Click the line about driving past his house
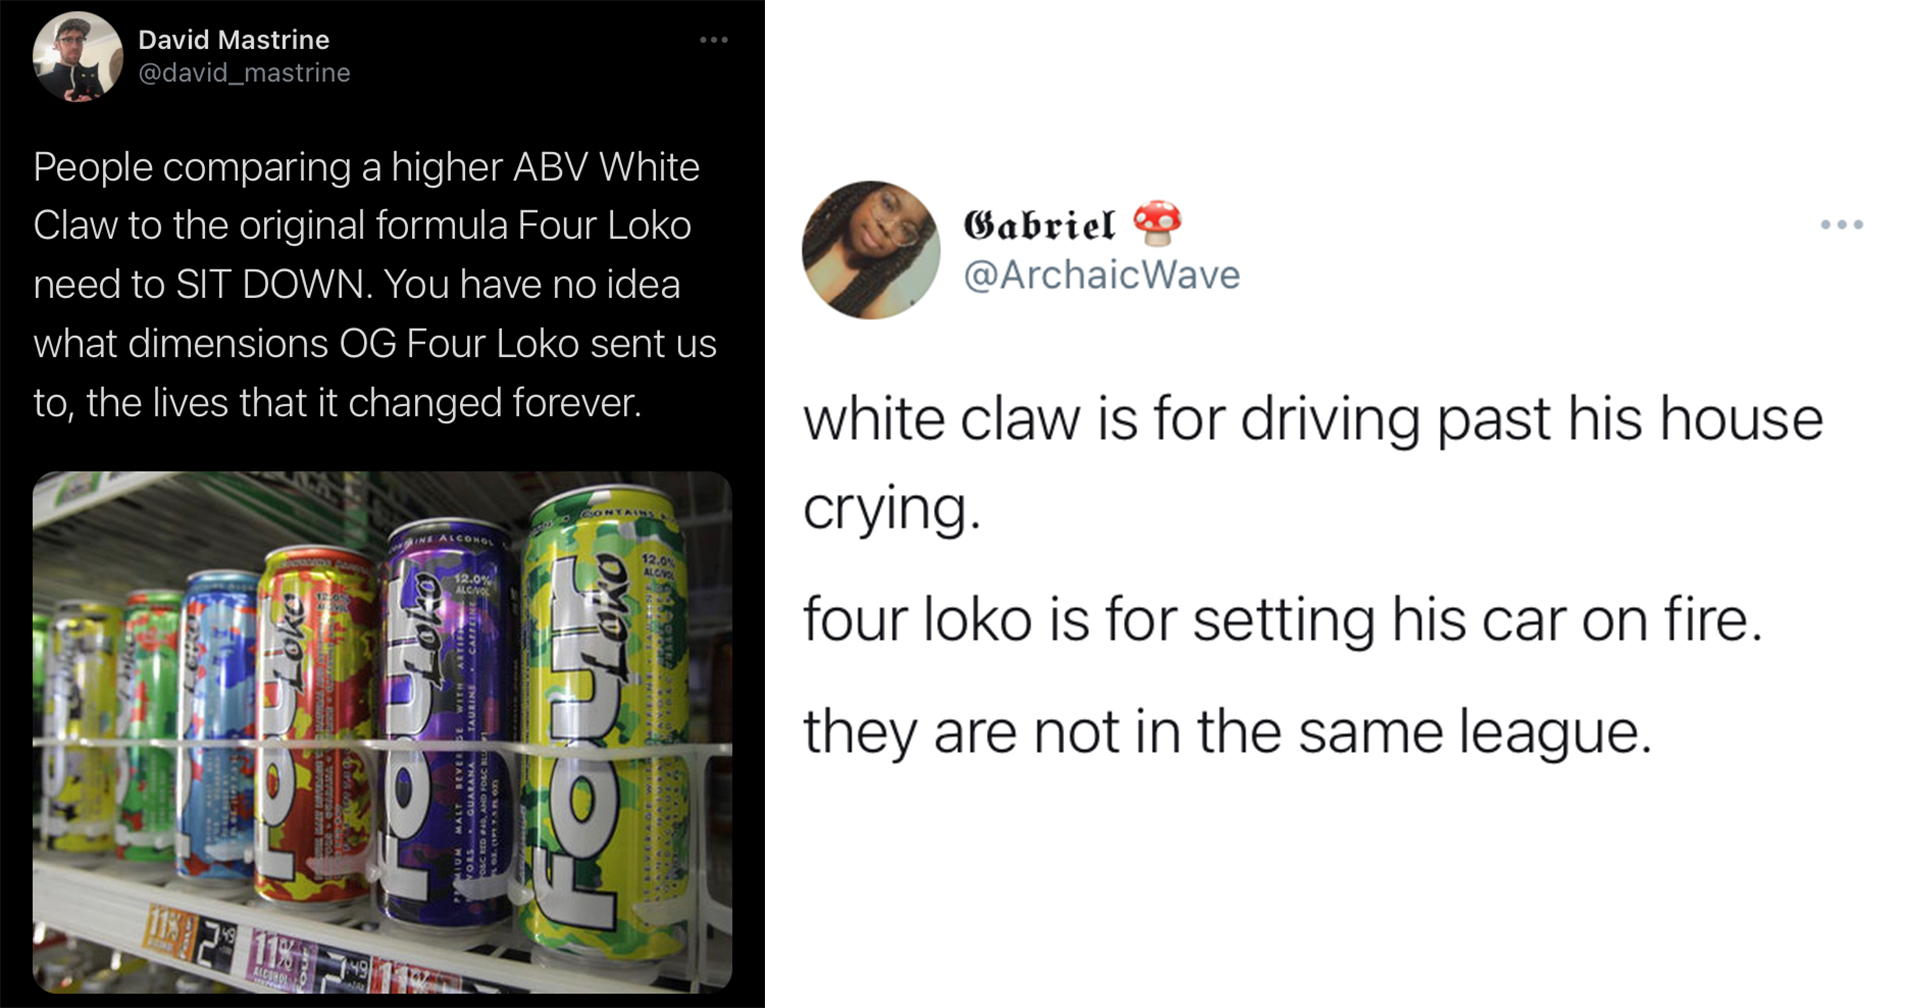 pos(1312,420)
